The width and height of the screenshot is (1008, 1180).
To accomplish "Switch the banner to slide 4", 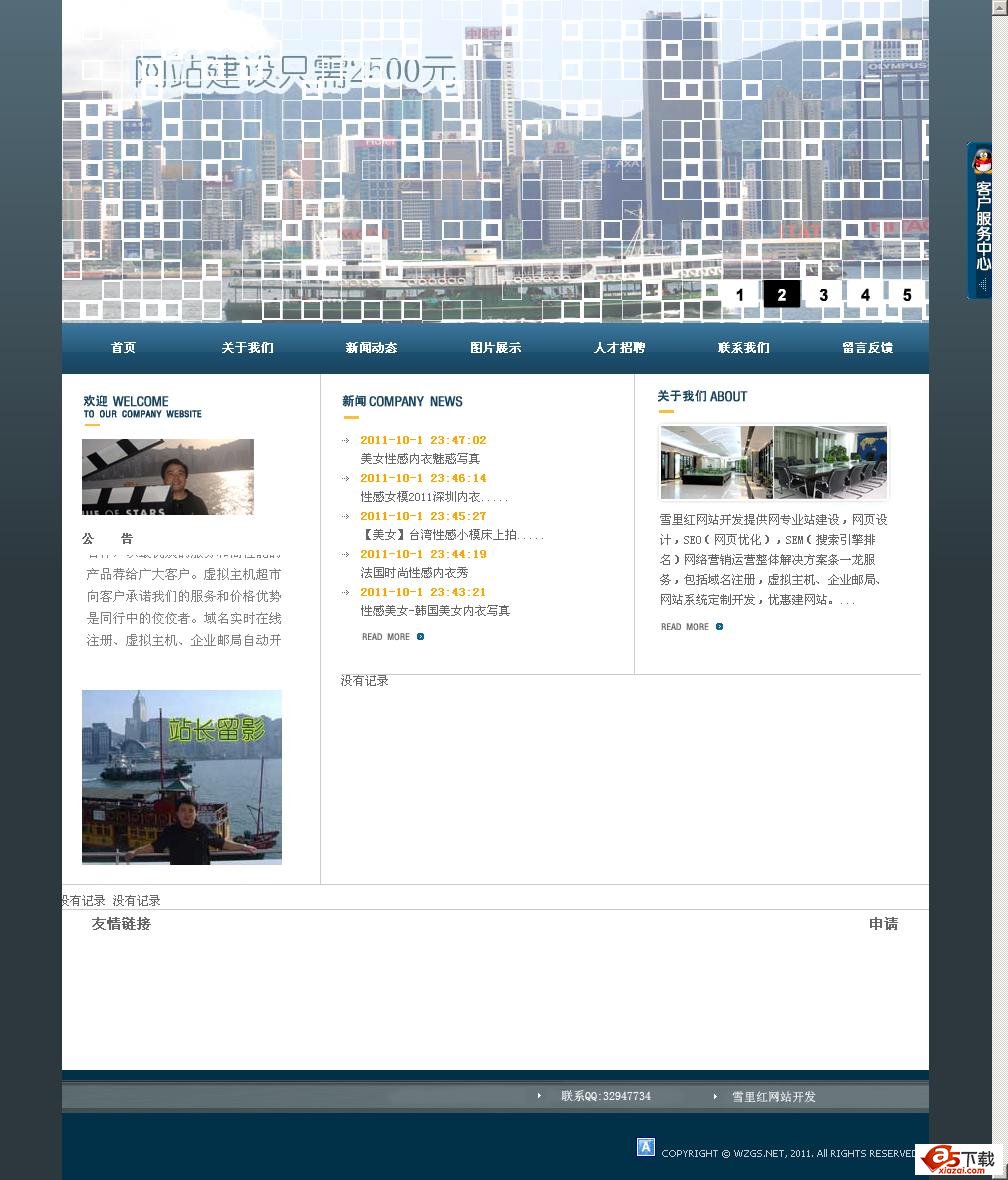I will tap(866, 295).
